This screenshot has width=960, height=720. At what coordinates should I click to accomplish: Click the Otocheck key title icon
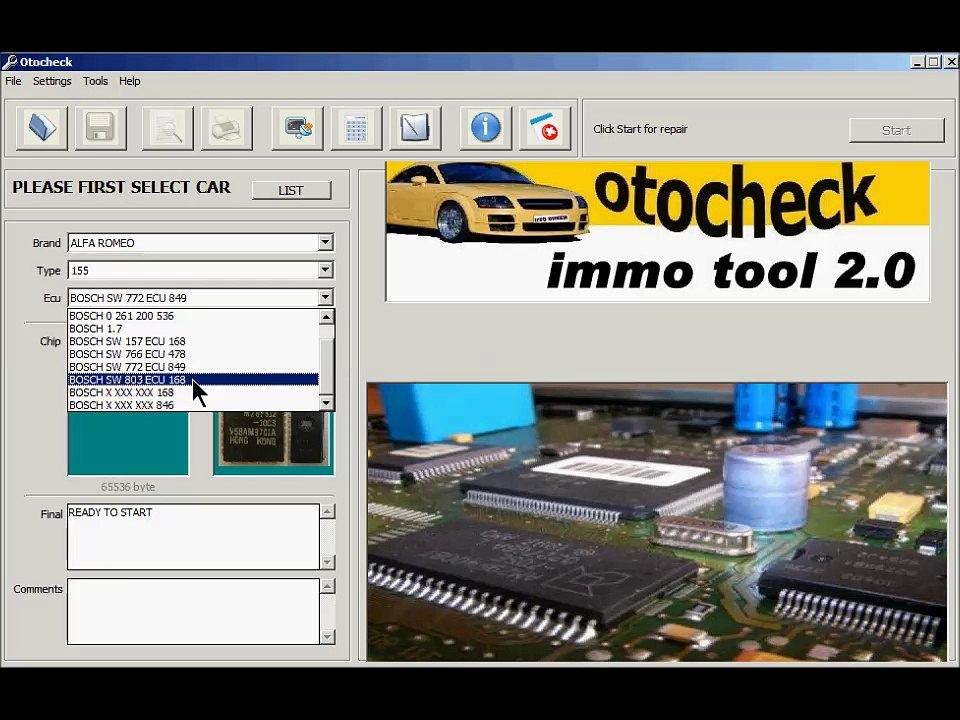pos(10,62)
